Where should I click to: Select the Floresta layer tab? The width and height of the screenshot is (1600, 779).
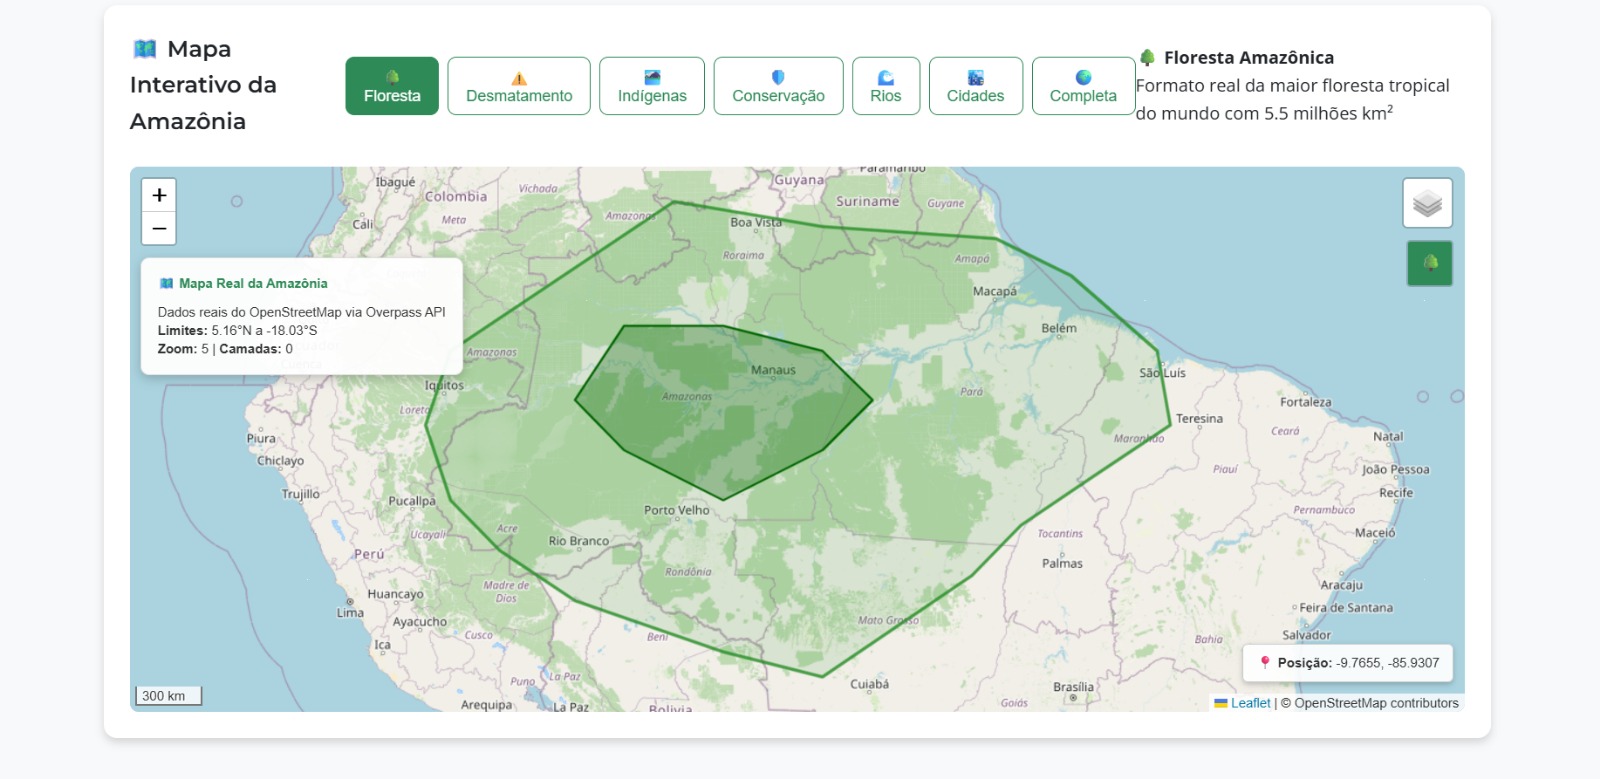pyautogui.click(x=392, y=86)
